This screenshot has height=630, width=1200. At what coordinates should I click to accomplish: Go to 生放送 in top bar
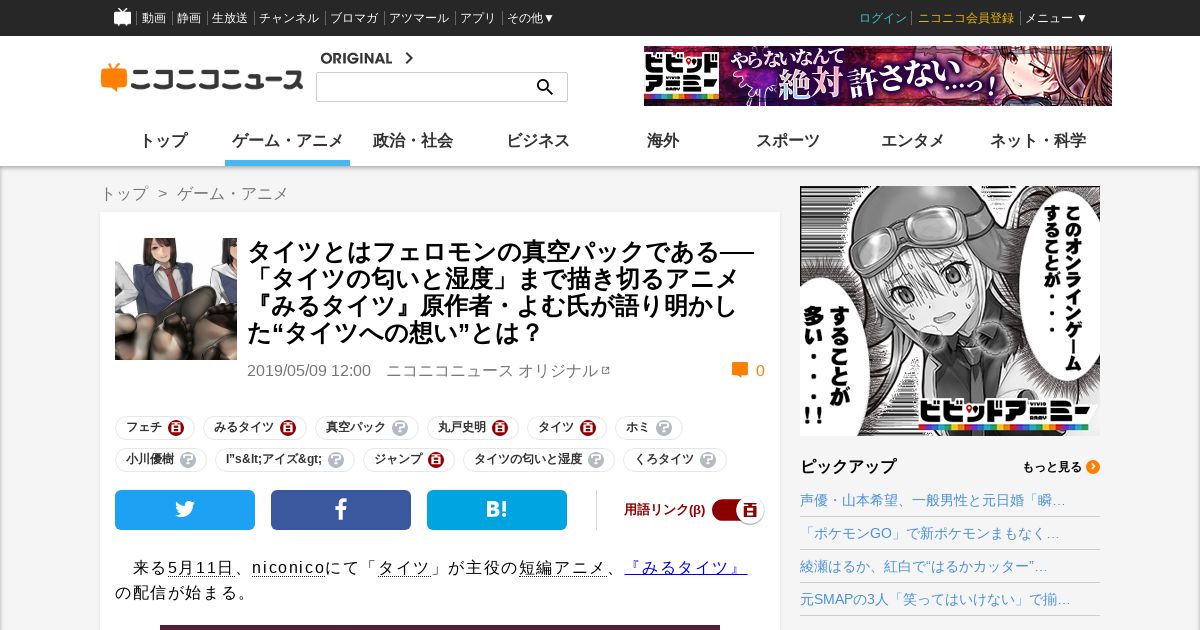point(230,18)
